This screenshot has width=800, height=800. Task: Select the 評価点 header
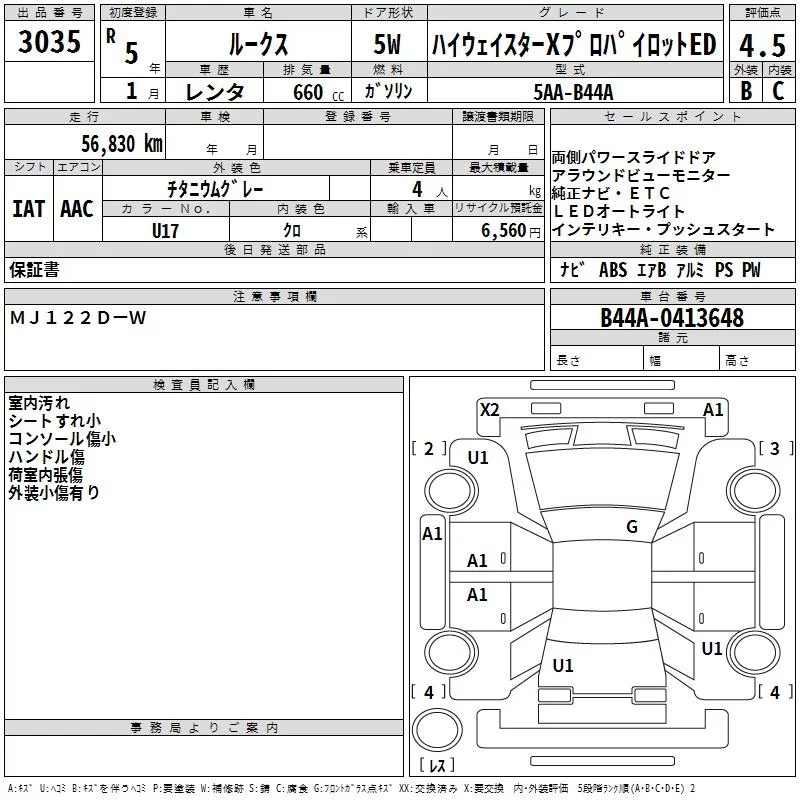pos(762,13)
